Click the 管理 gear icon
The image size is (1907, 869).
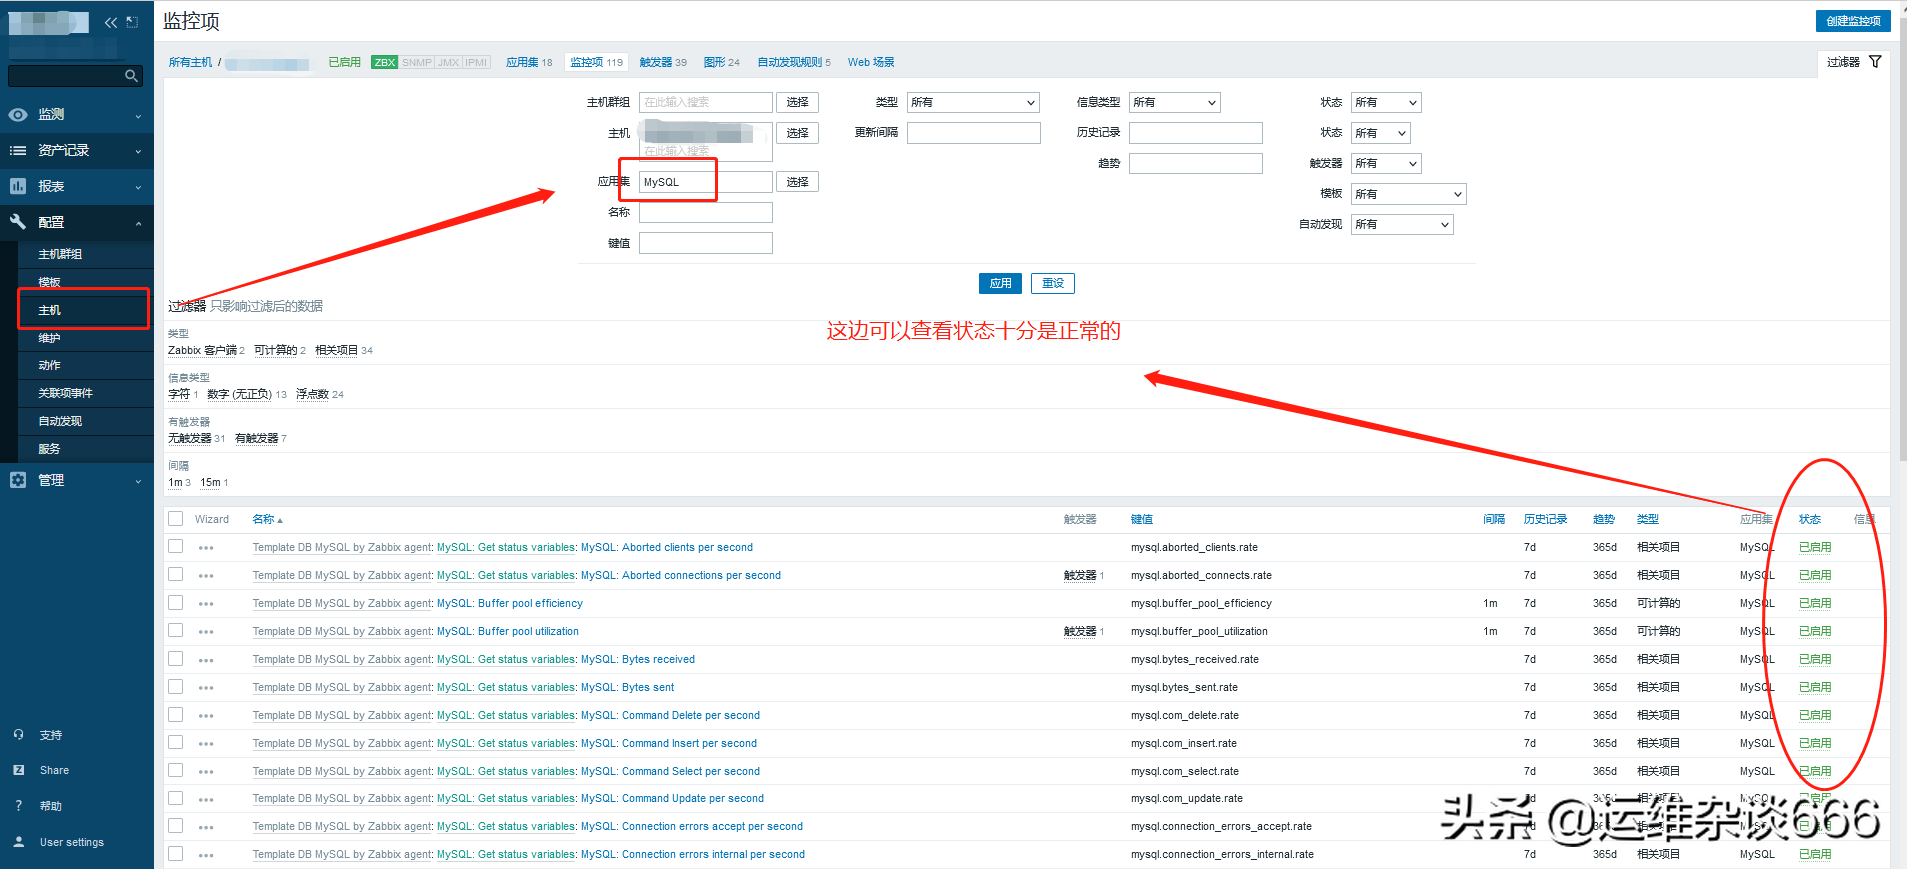(18, 480)
